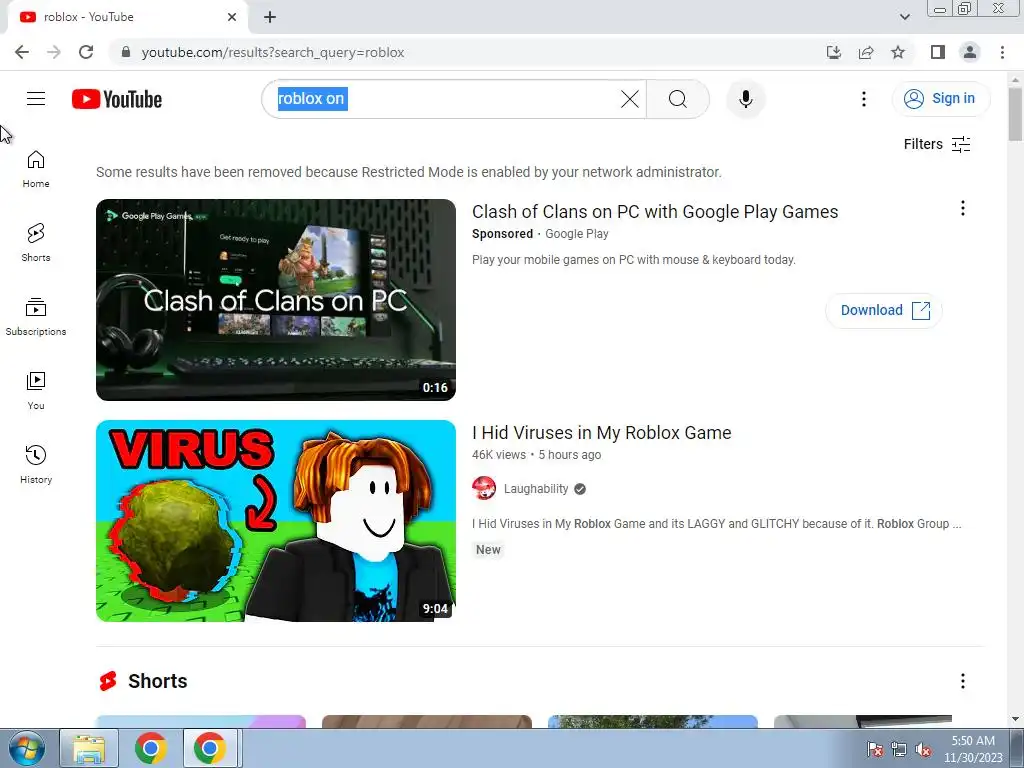Play the VIRUS Roblox video thumbnail

tap(276, 520)
